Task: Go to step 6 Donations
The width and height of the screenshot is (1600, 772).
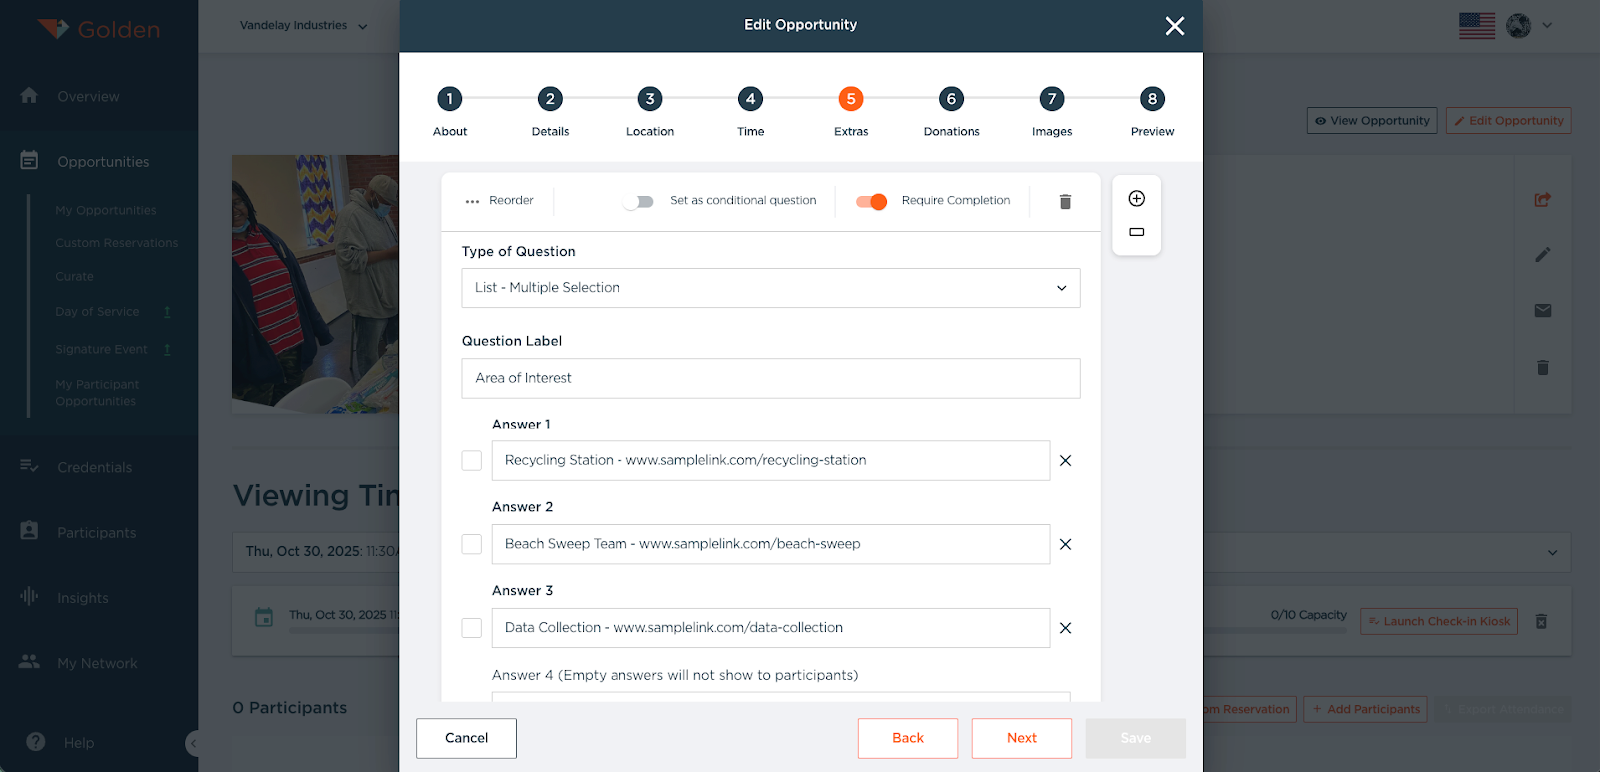Action: [x=951, y=99]
